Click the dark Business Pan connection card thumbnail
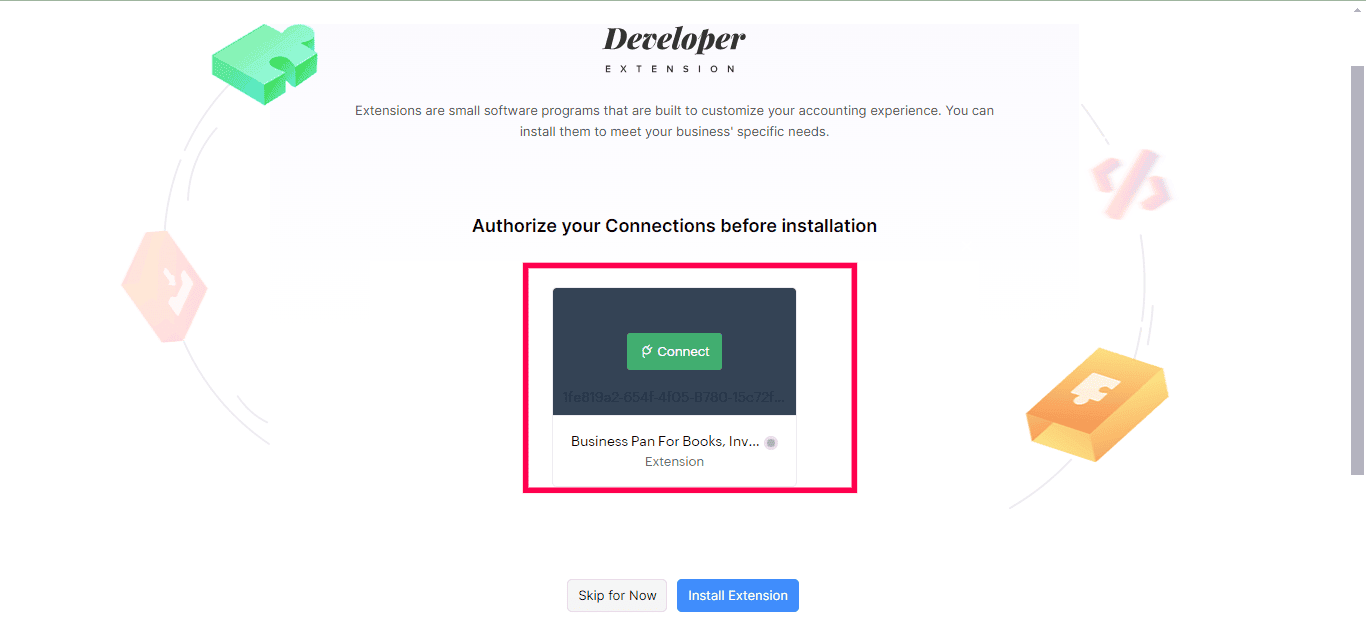This screenshot has width=1366, height=642. [674, 351]
